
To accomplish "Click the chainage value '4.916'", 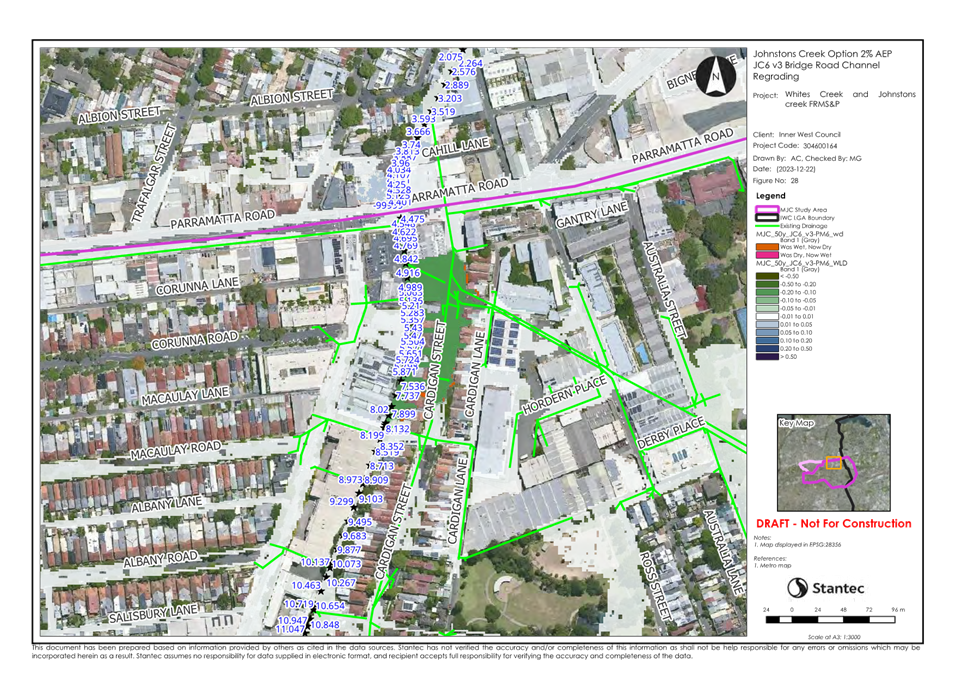I will tap(407, 273).
